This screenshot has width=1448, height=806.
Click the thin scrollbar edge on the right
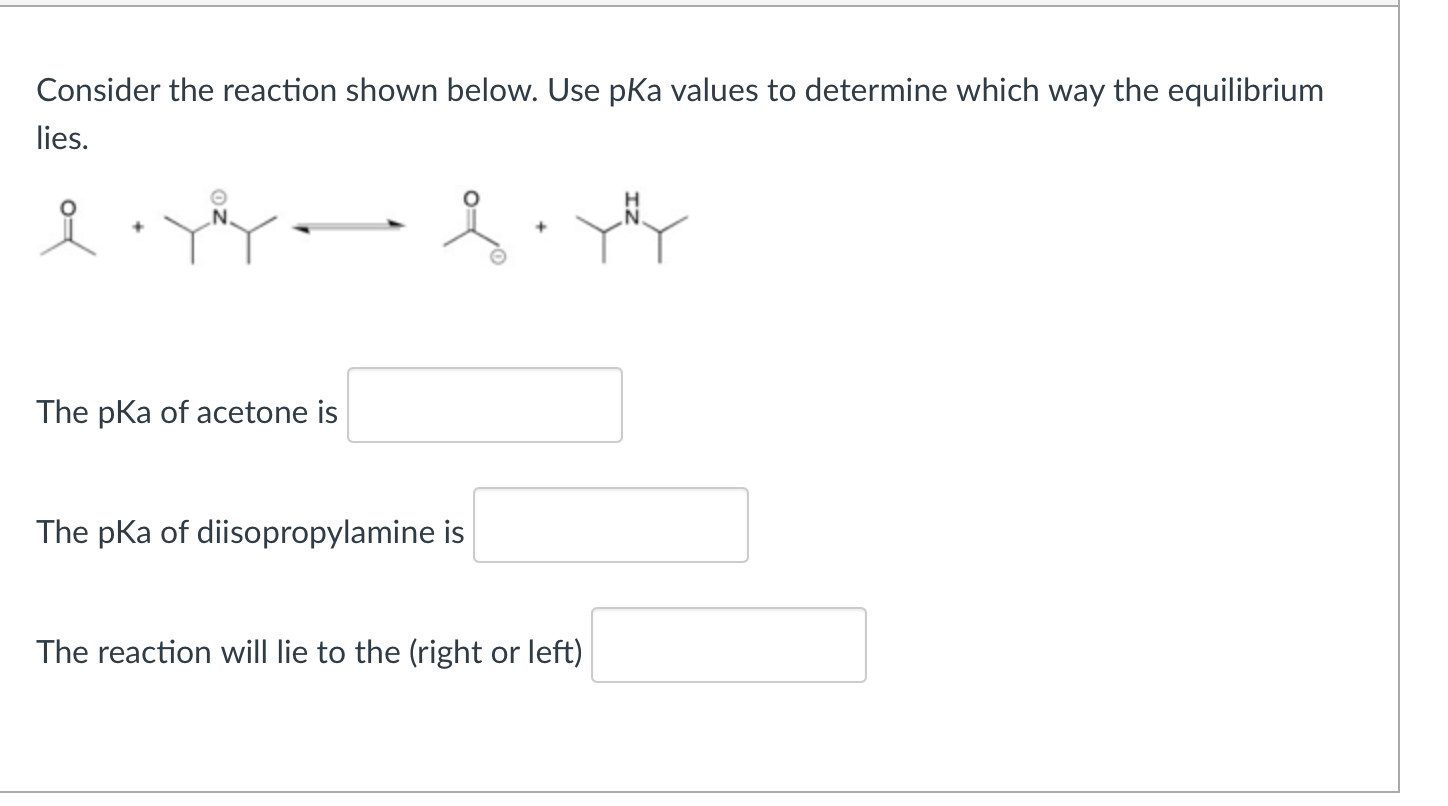click(1399, 400)
